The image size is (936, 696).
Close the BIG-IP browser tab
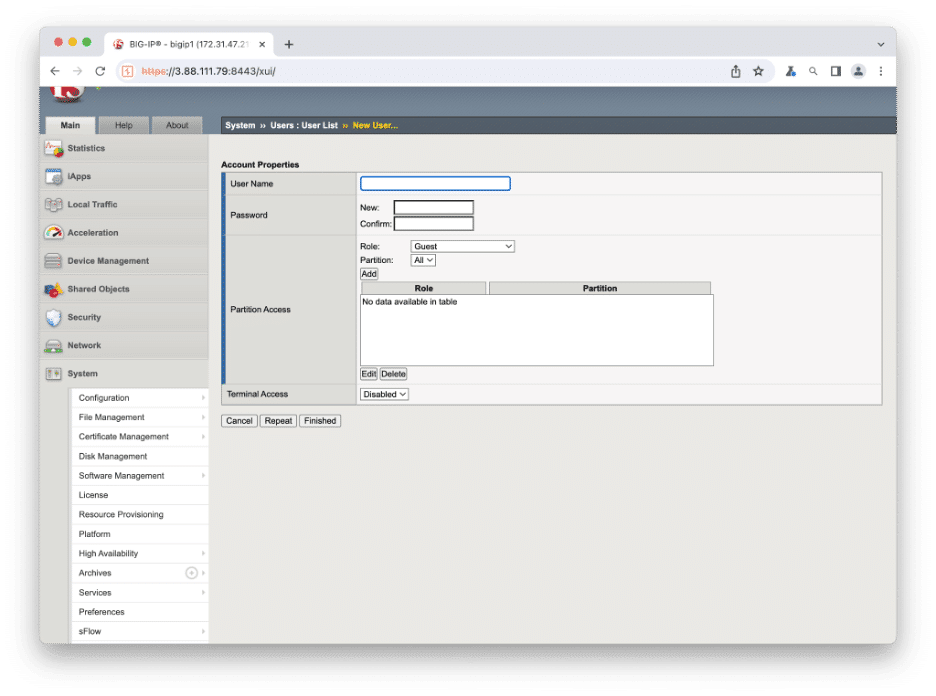[x=262, y=44]
